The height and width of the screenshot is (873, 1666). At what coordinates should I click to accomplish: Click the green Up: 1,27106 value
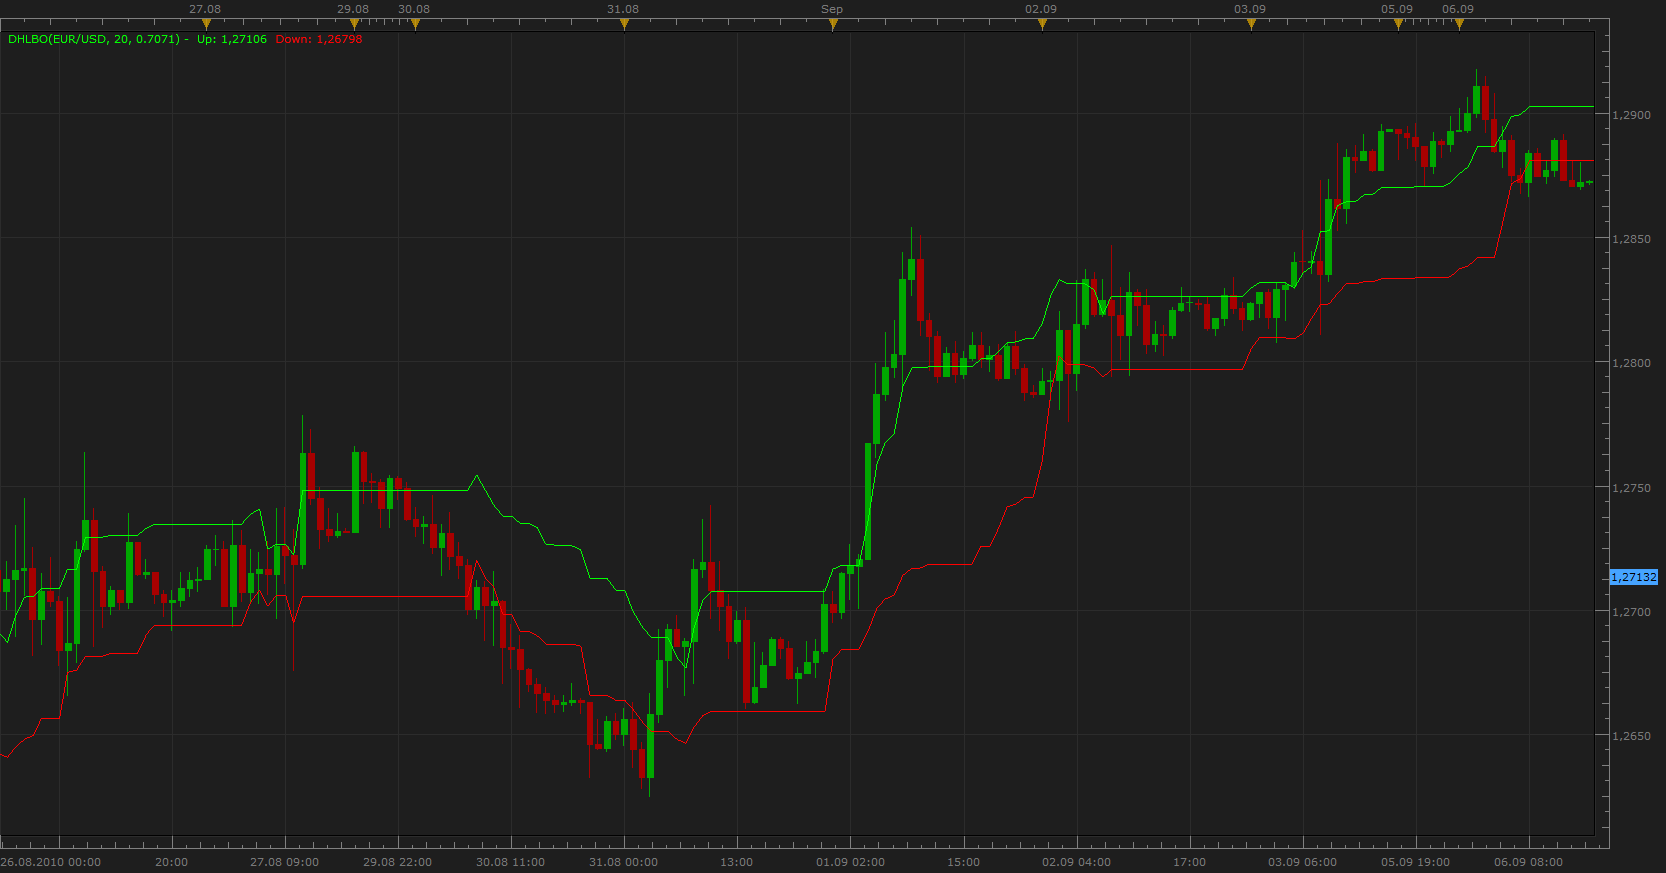tap(232, 39)
